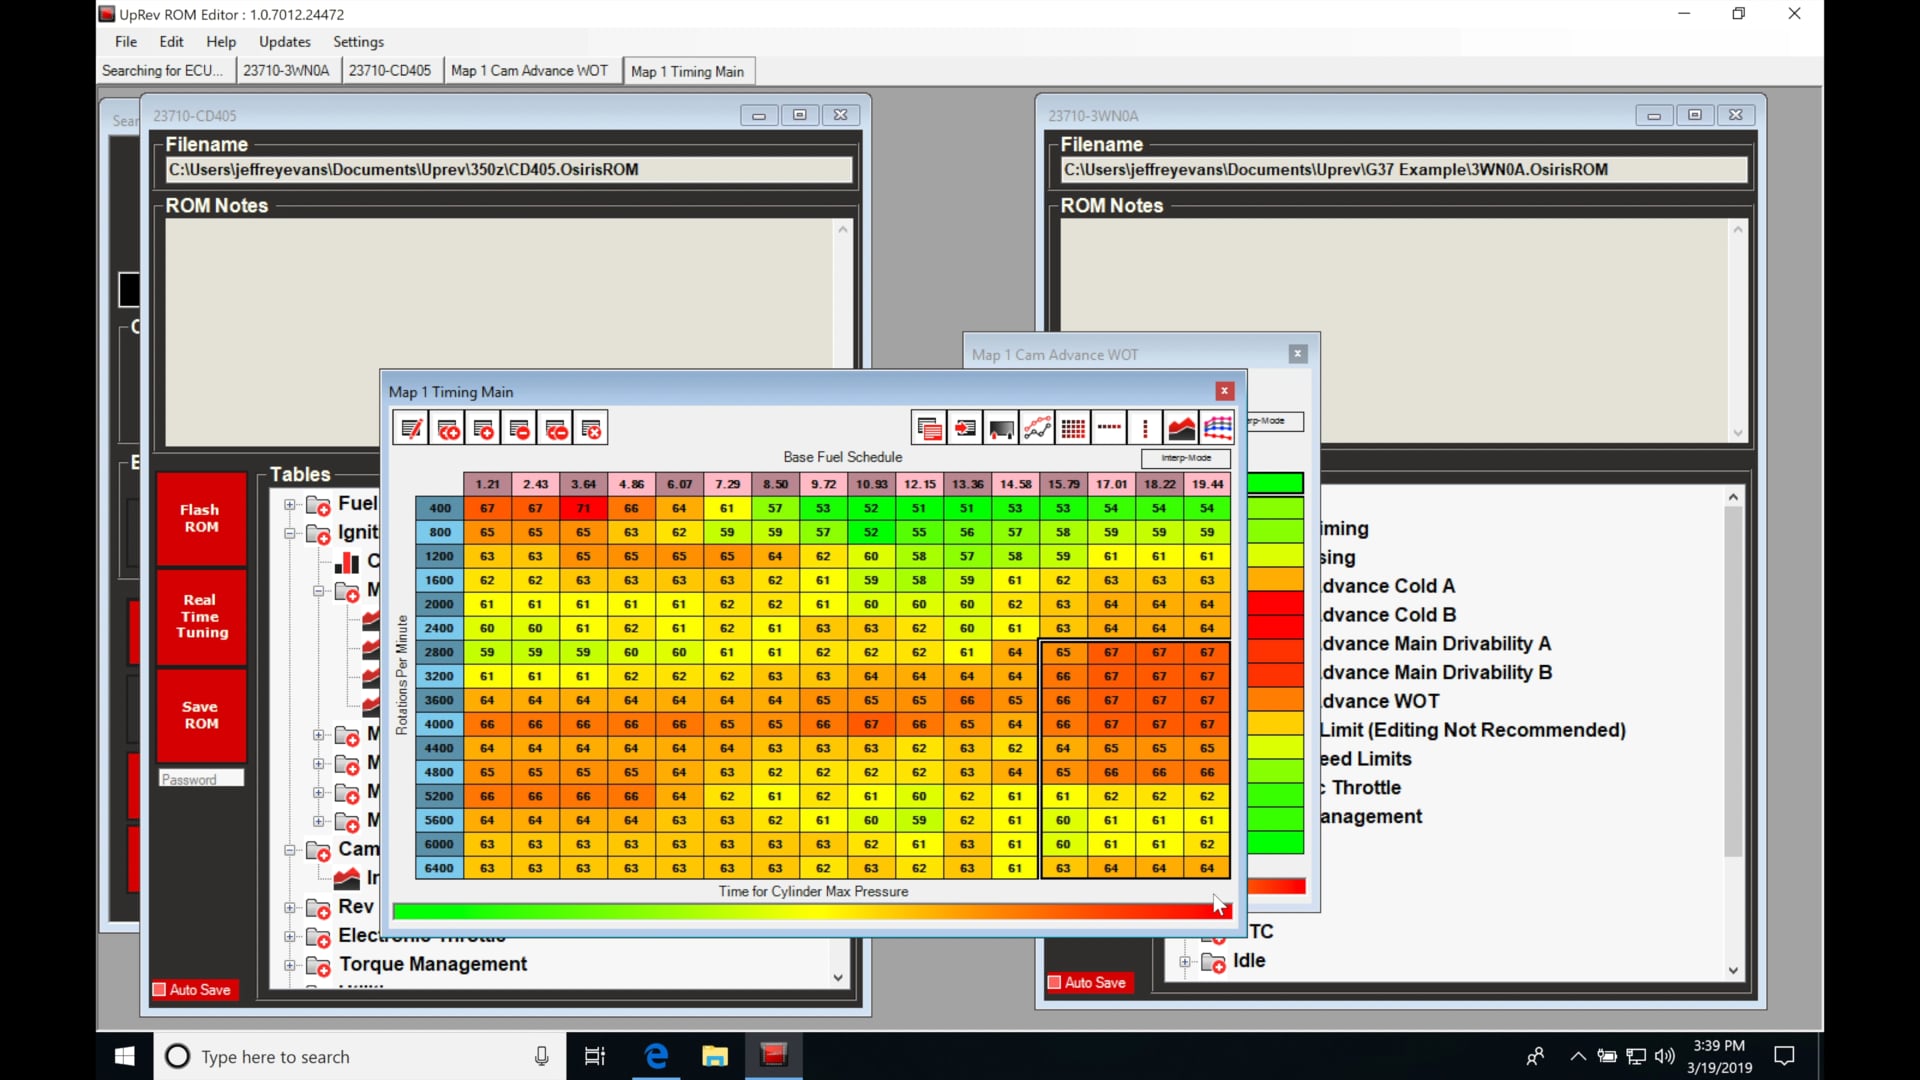Open the scatter line graph view icon
This screenshot has height=1080, width=1920.
click(1037, 427)
